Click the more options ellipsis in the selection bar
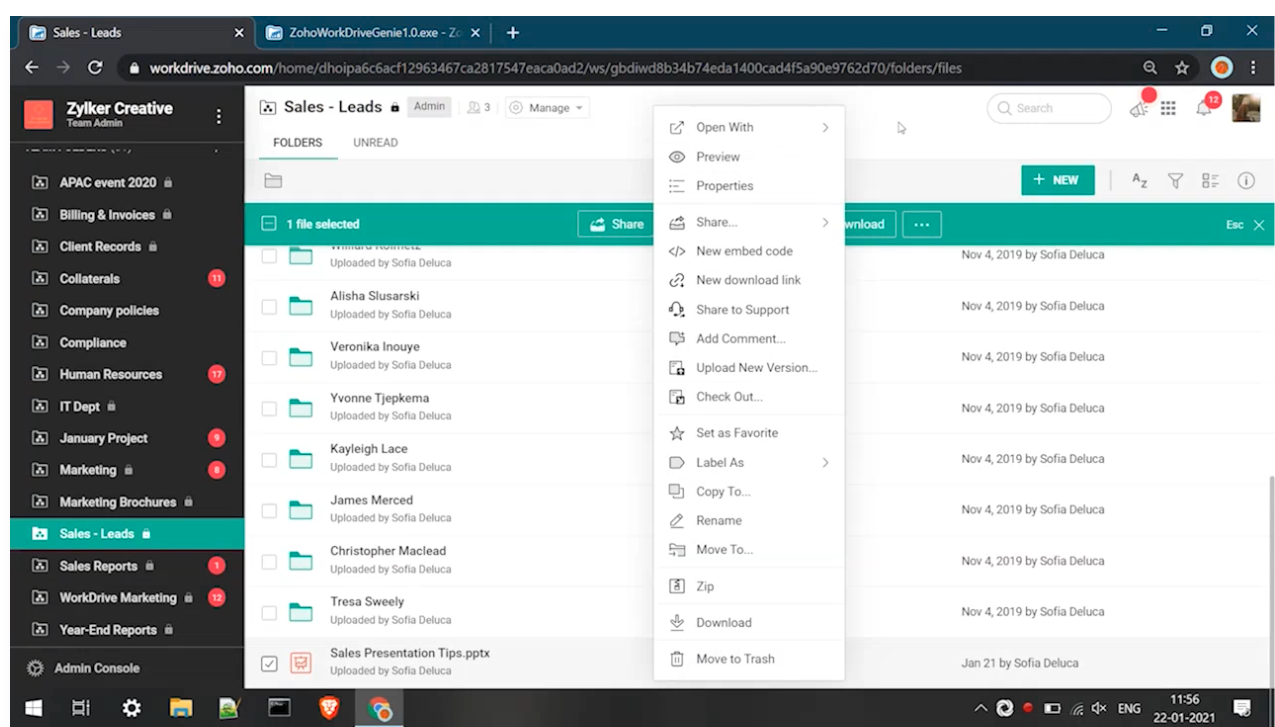The height and width of the screenshot is (727, 1275). (920, 224)
